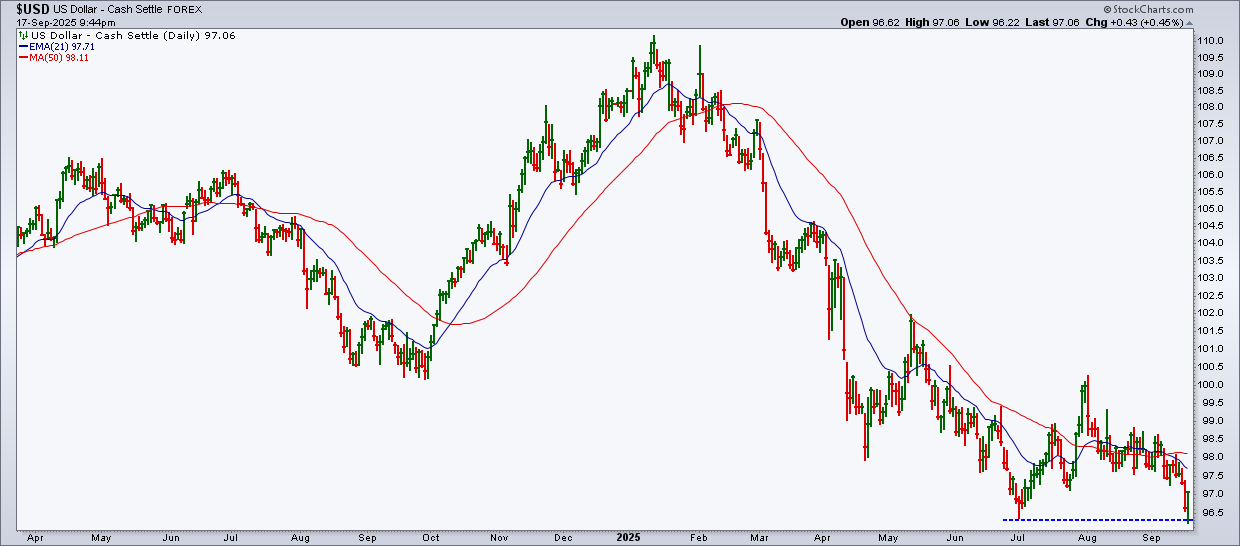Image resolution: width=1240 pixels, height=546 pixels.
Task: Click the green up-down arrows legend icon
Action: pos(24,34)
